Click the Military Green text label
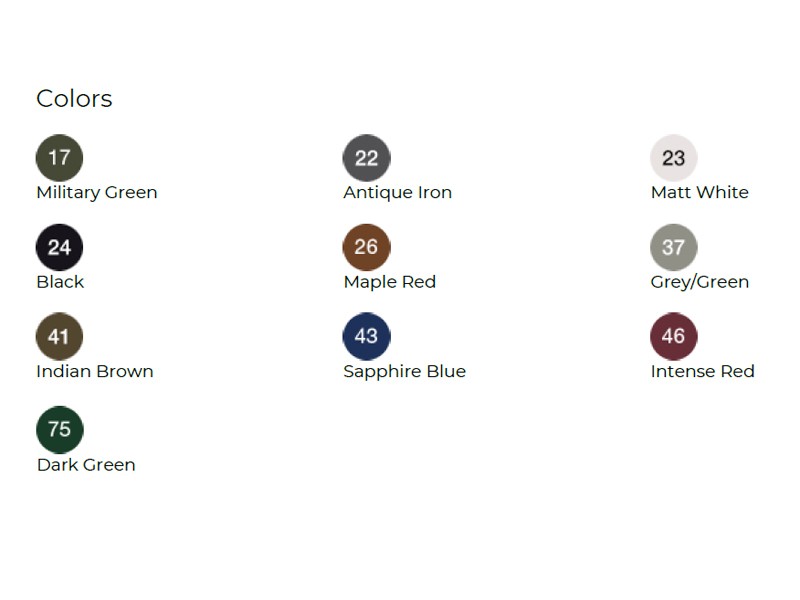Viewport: 800px width, 600px height. coord(97,192)
